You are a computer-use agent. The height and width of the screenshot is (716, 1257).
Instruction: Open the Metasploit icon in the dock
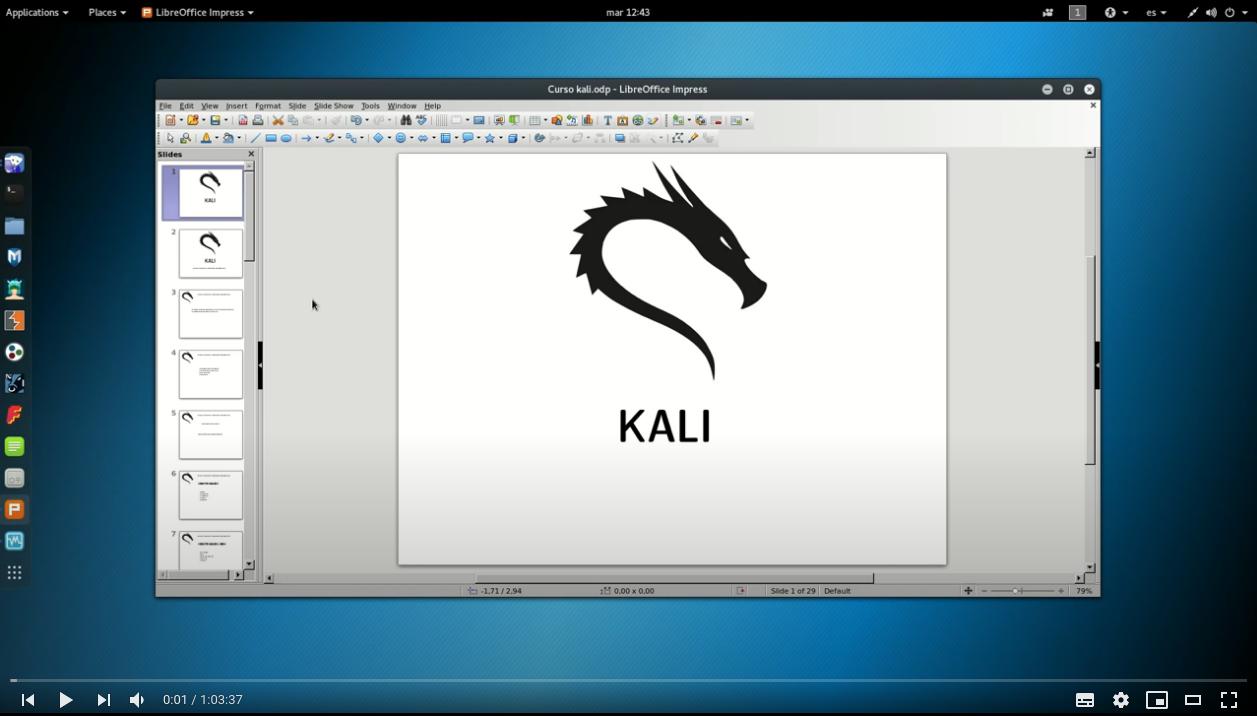tap(14, 257)
